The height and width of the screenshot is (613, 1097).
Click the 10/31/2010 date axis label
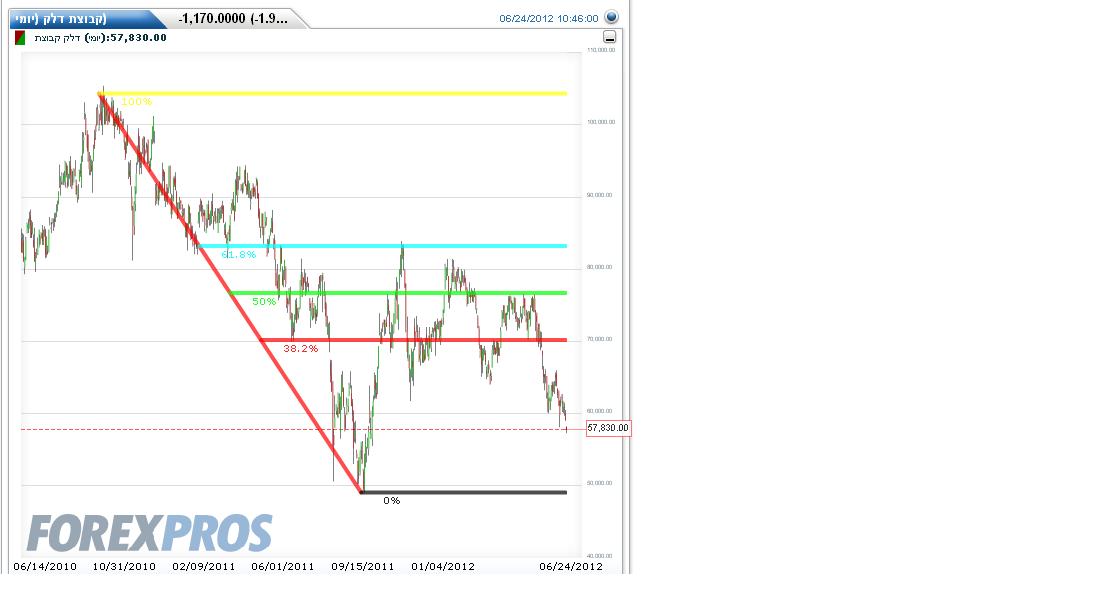[123, 566]
